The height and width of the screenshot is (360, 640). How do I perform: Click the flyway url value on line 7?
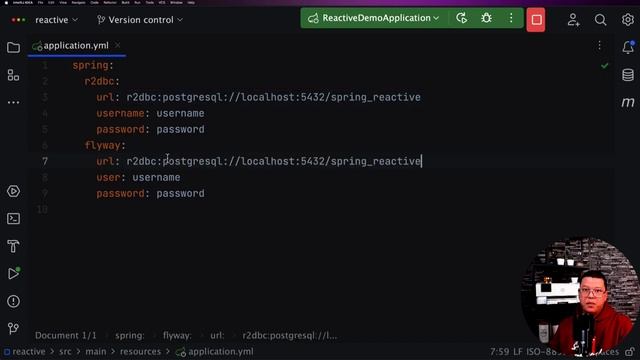(x=273, y=161)
